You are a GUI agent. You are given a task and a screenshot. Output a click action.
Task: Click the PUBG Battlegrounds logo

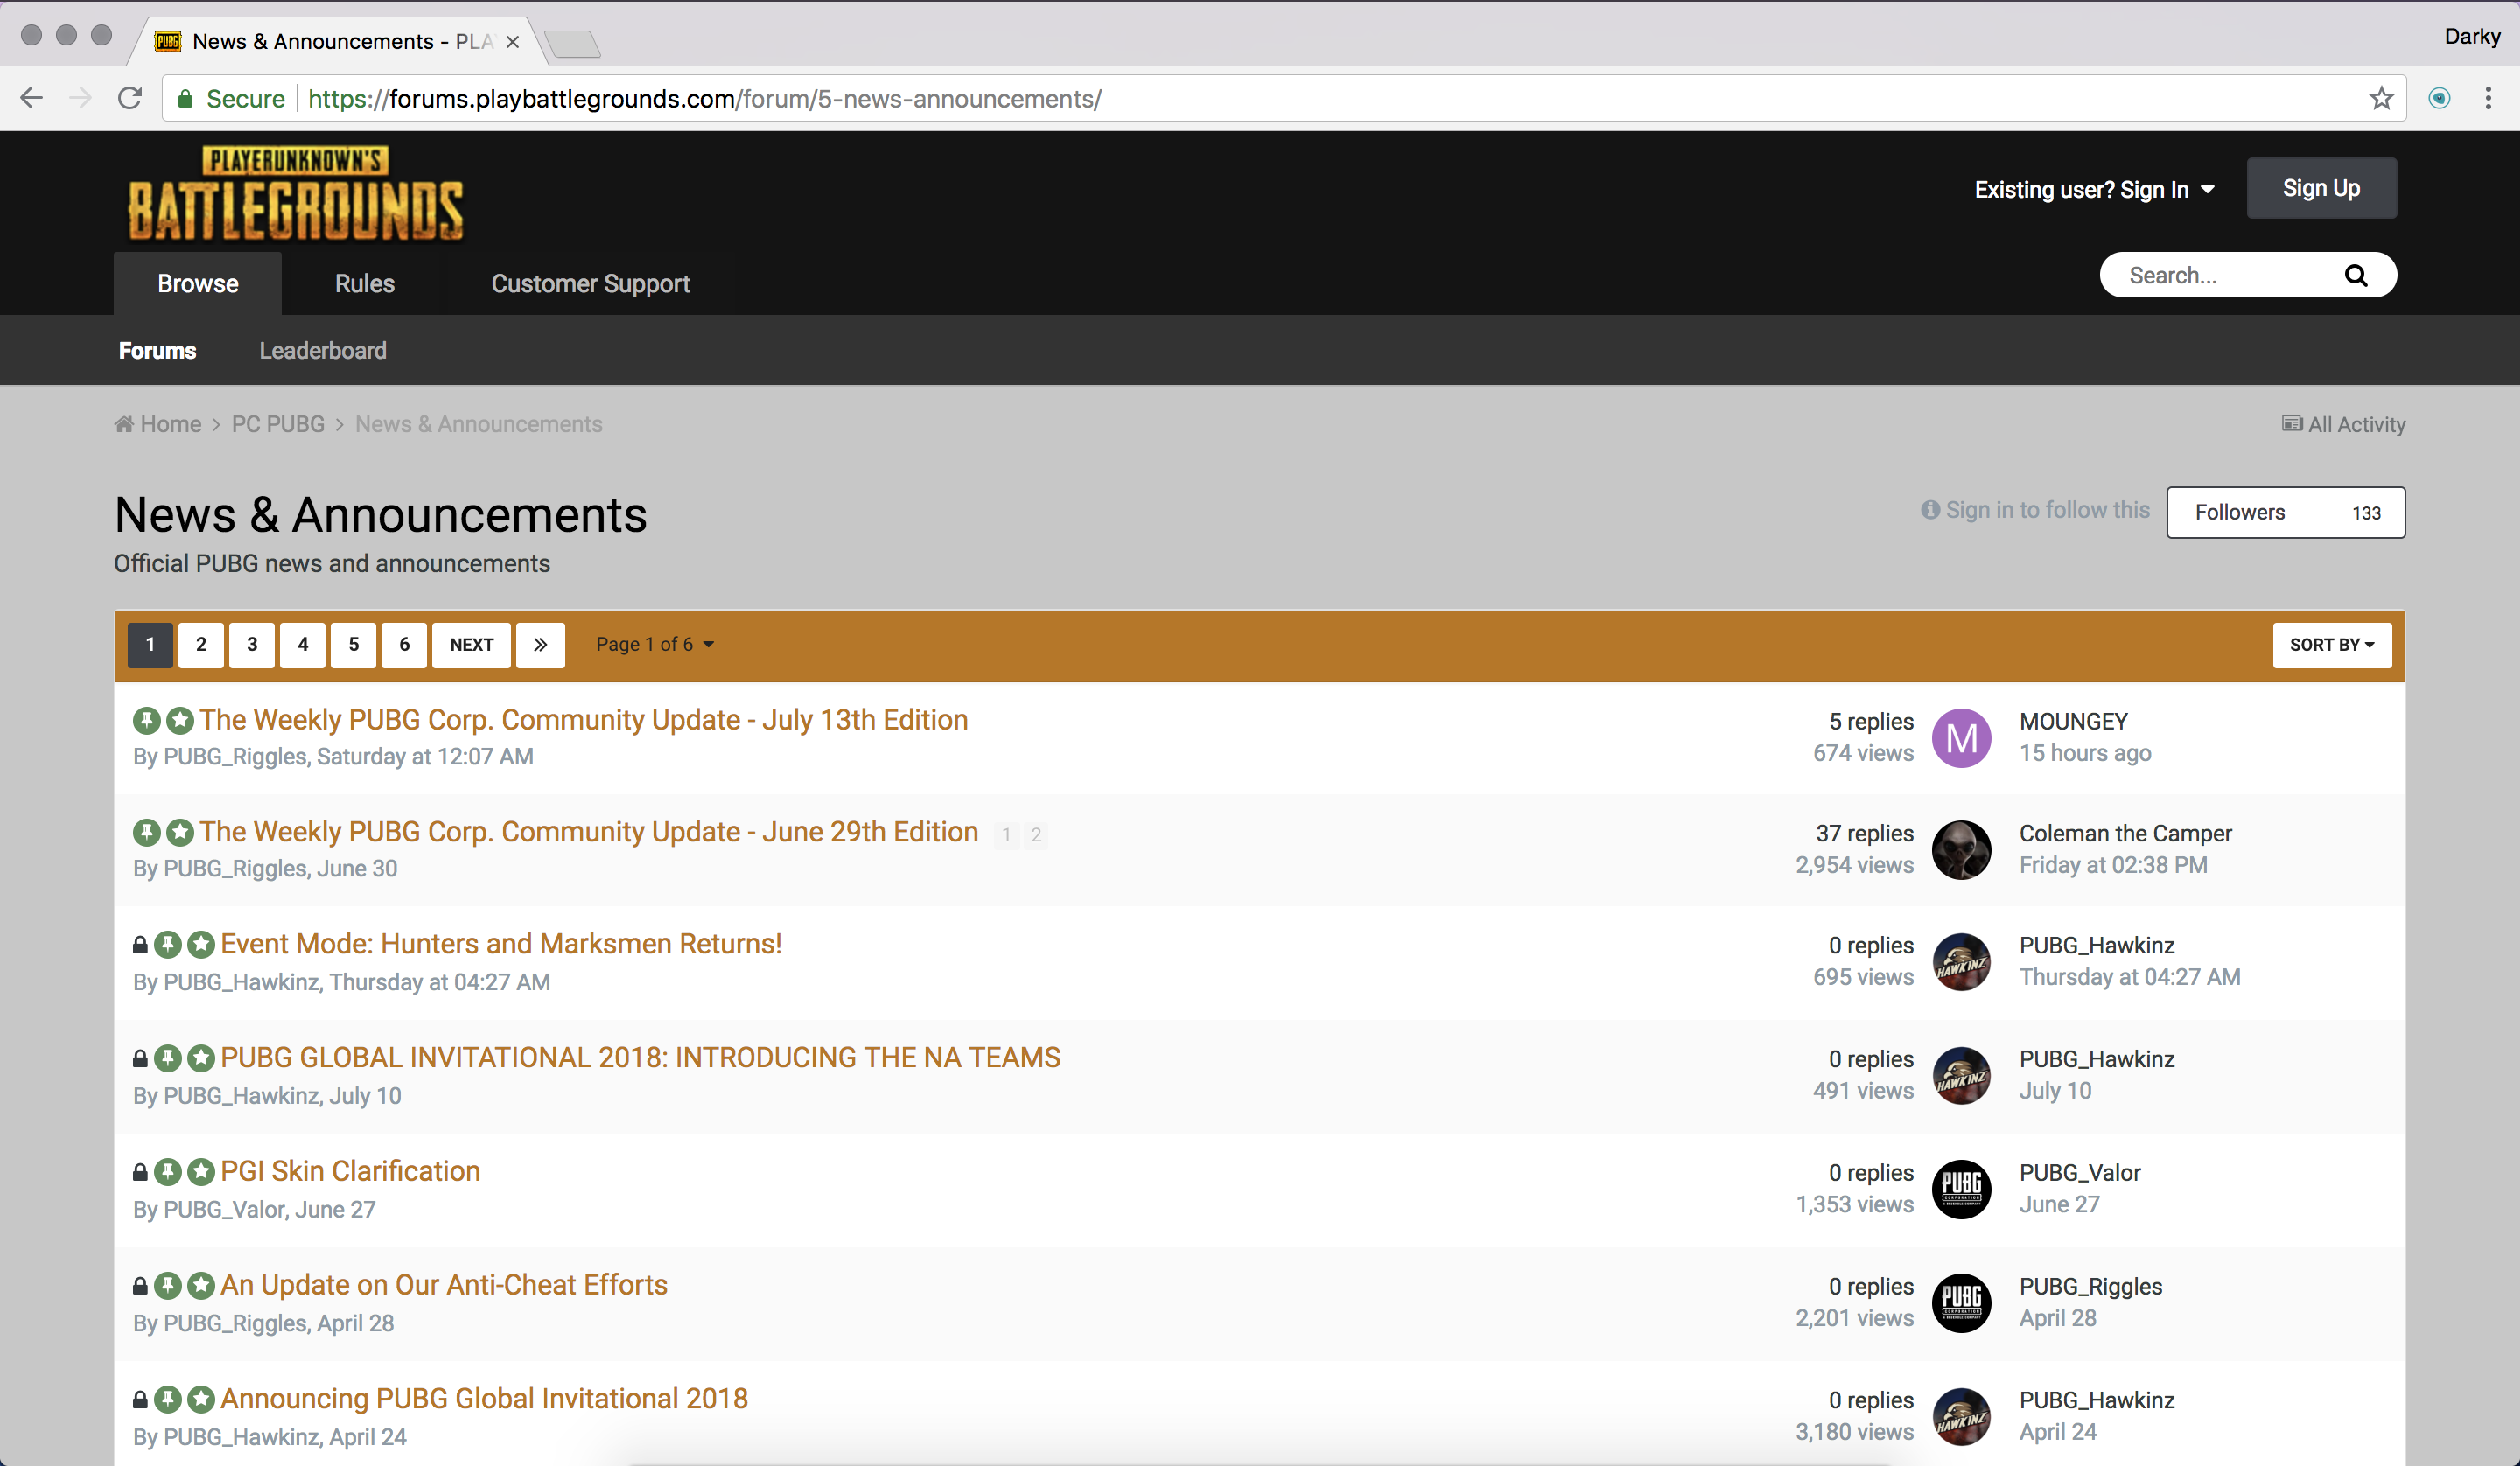click(296, 193)
